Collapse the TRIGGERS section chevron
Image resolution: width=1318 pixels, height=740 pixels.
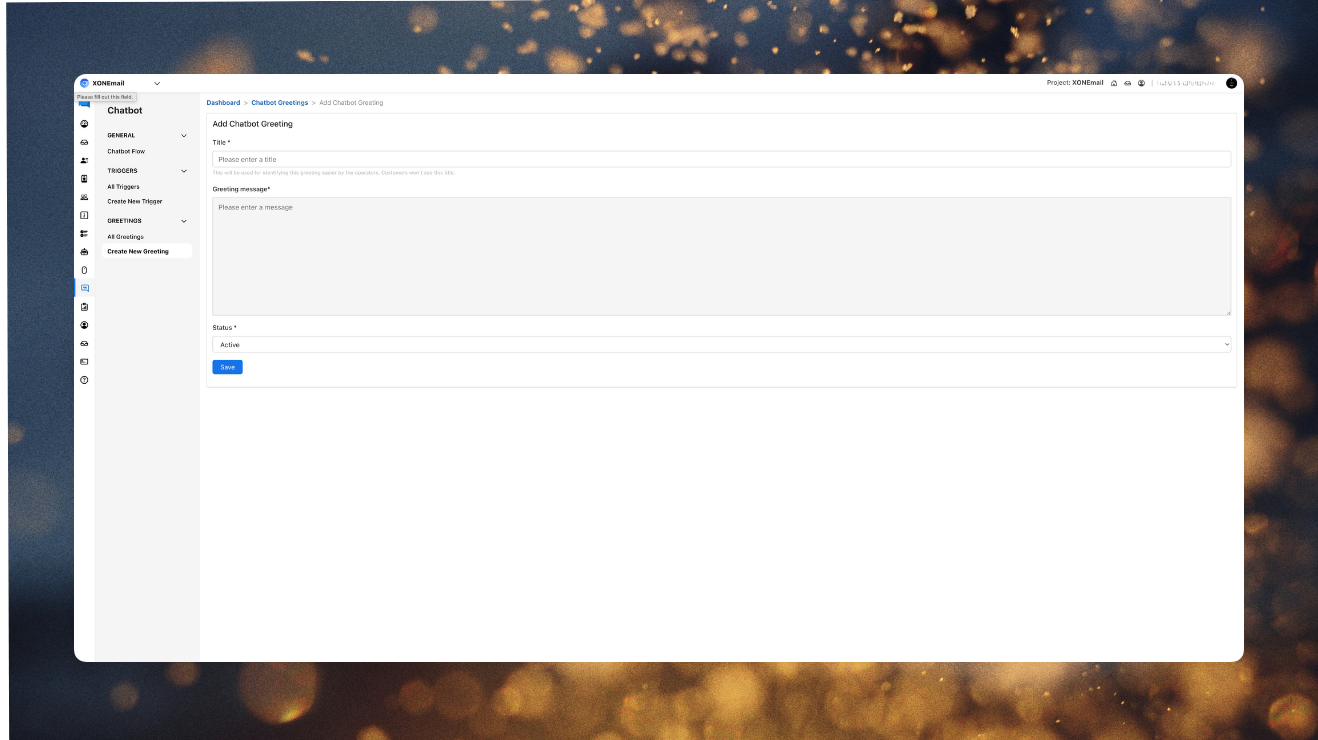[184, 171]
